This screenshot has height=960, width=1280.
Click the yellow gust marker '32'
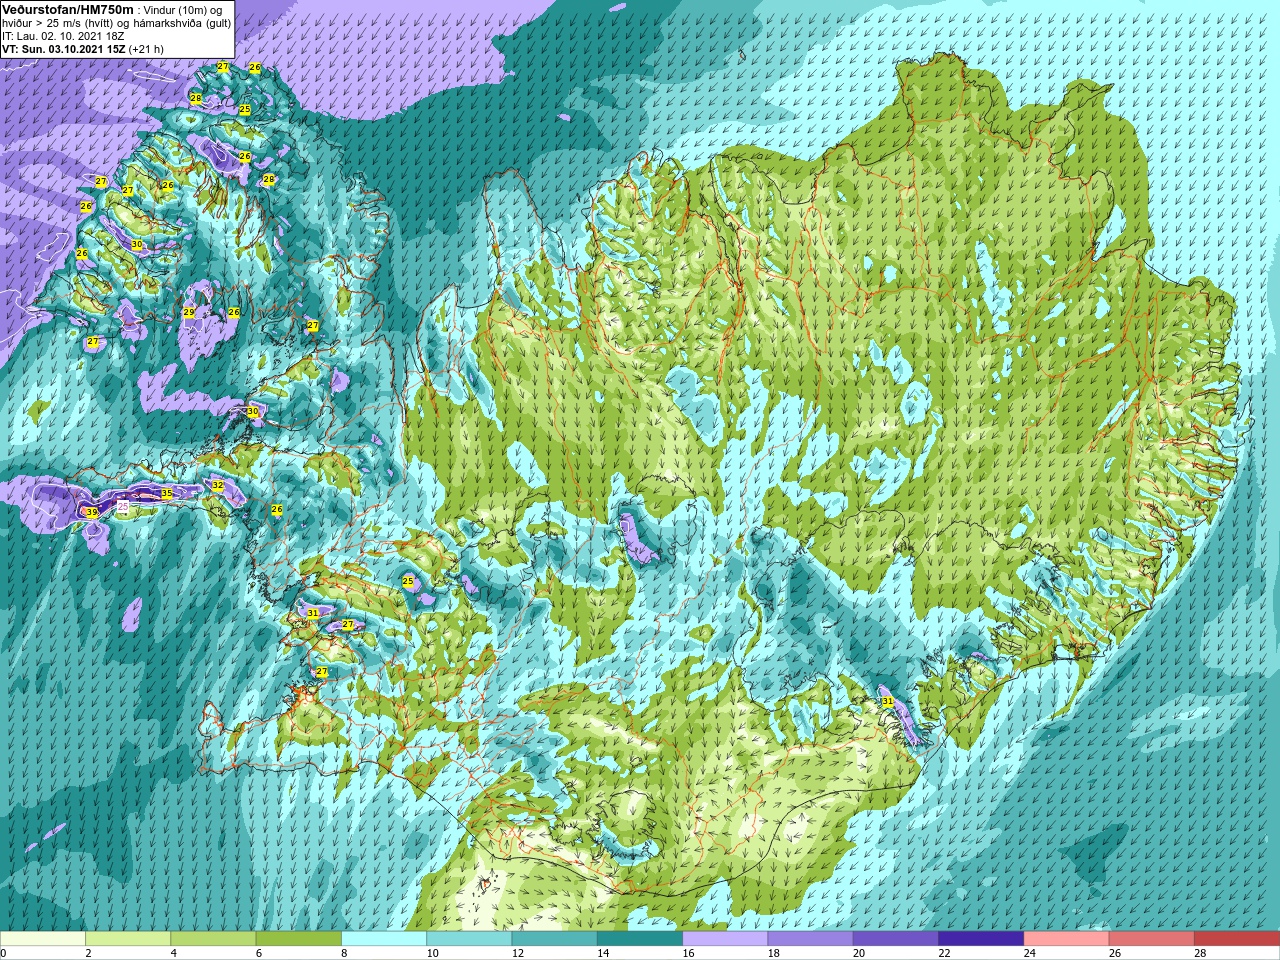coord(218,486)
